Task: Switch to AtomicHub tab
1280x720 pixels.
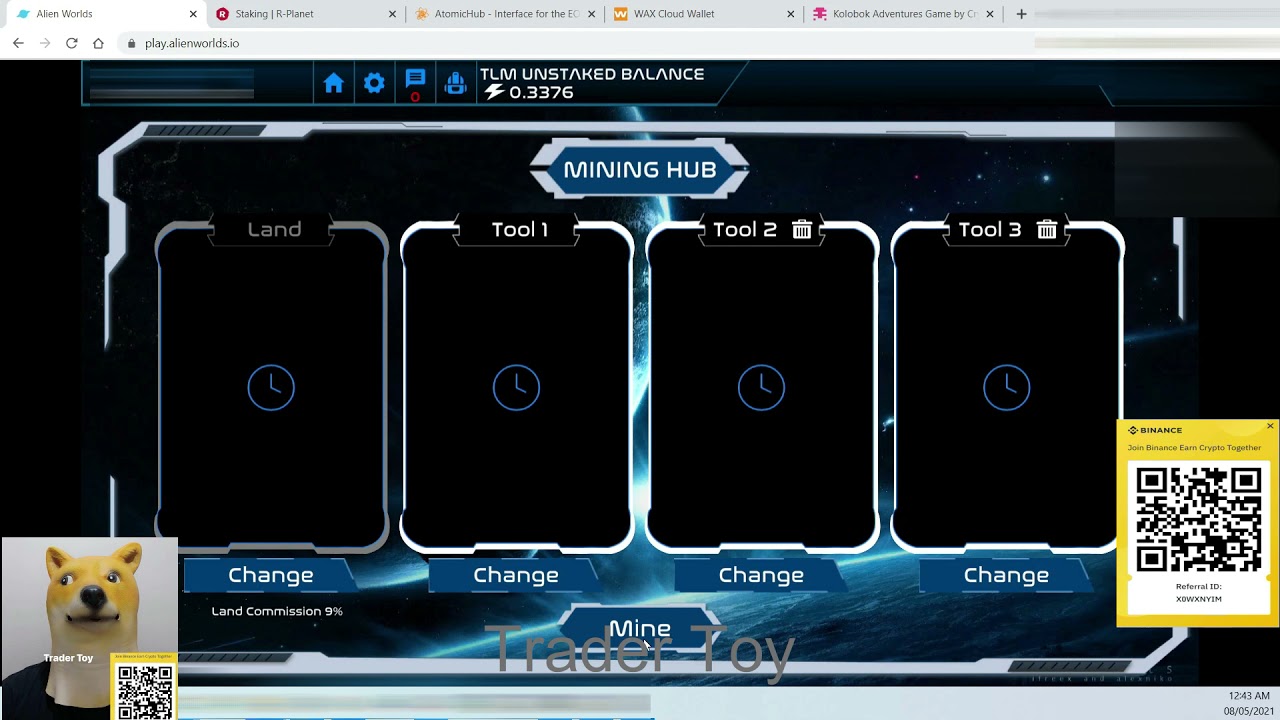Action: (x=505, y=14)
